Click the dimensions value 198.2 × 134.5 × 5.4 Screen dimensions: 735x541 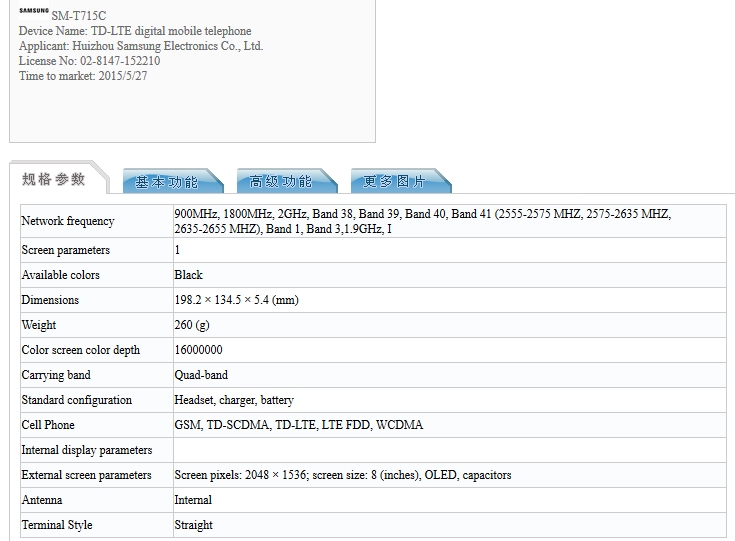point(236,300)
